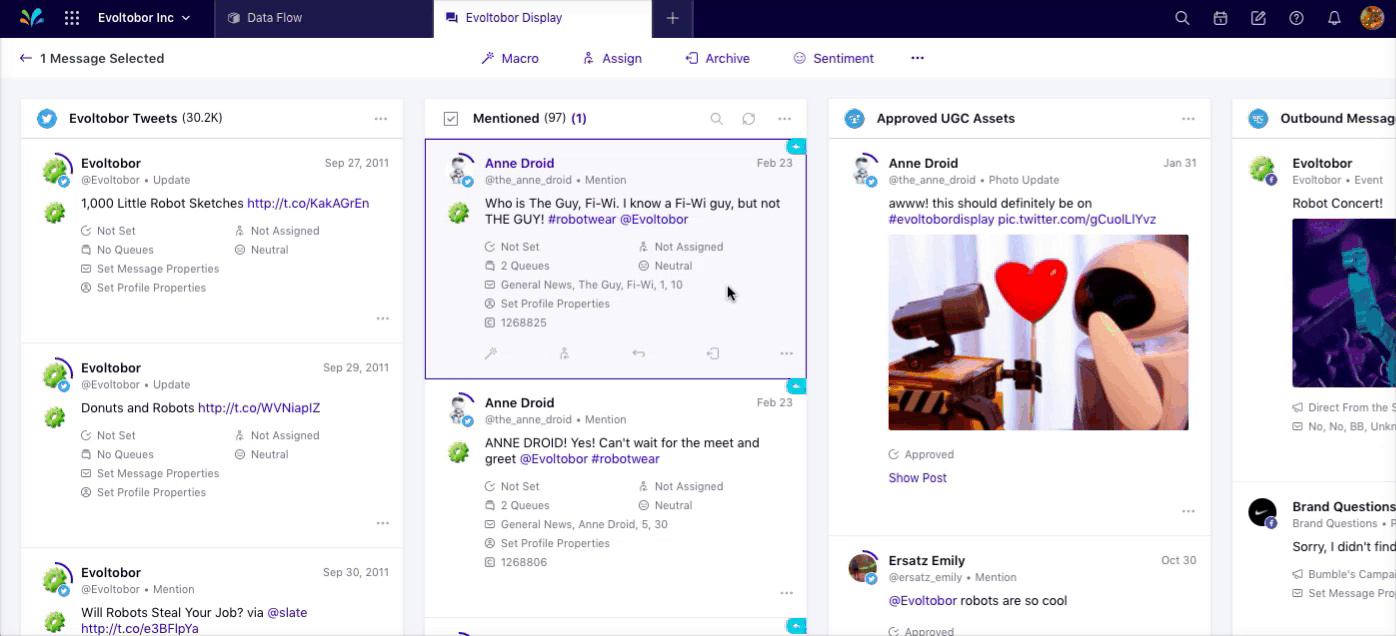Viewport: 1396px width, 636px height.
Task: Click Archive in the selection toolbar
Action: [x=717, y=58]
